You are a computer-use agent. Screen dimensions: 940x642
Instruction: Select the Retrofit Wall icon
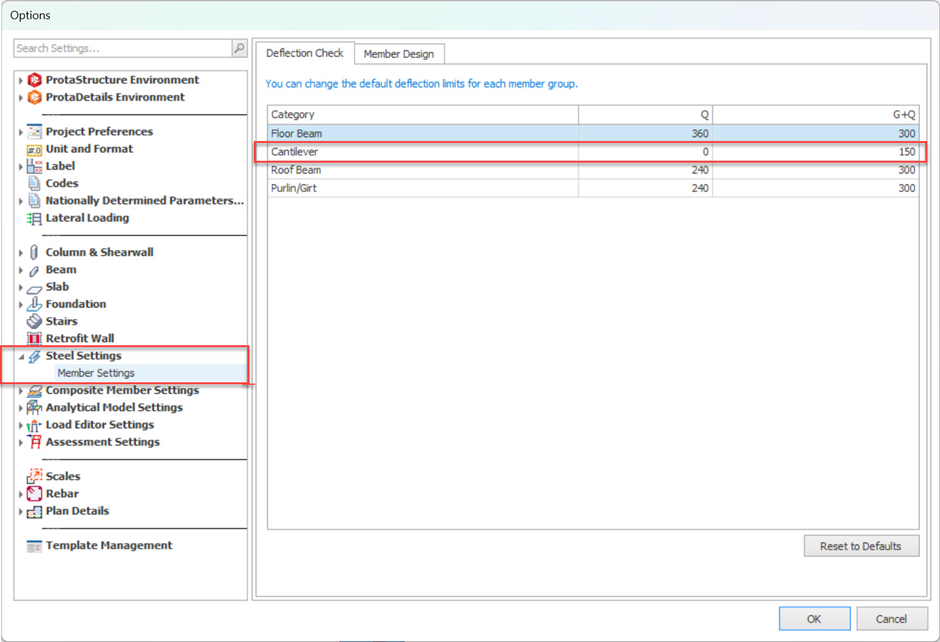(34, 339)
